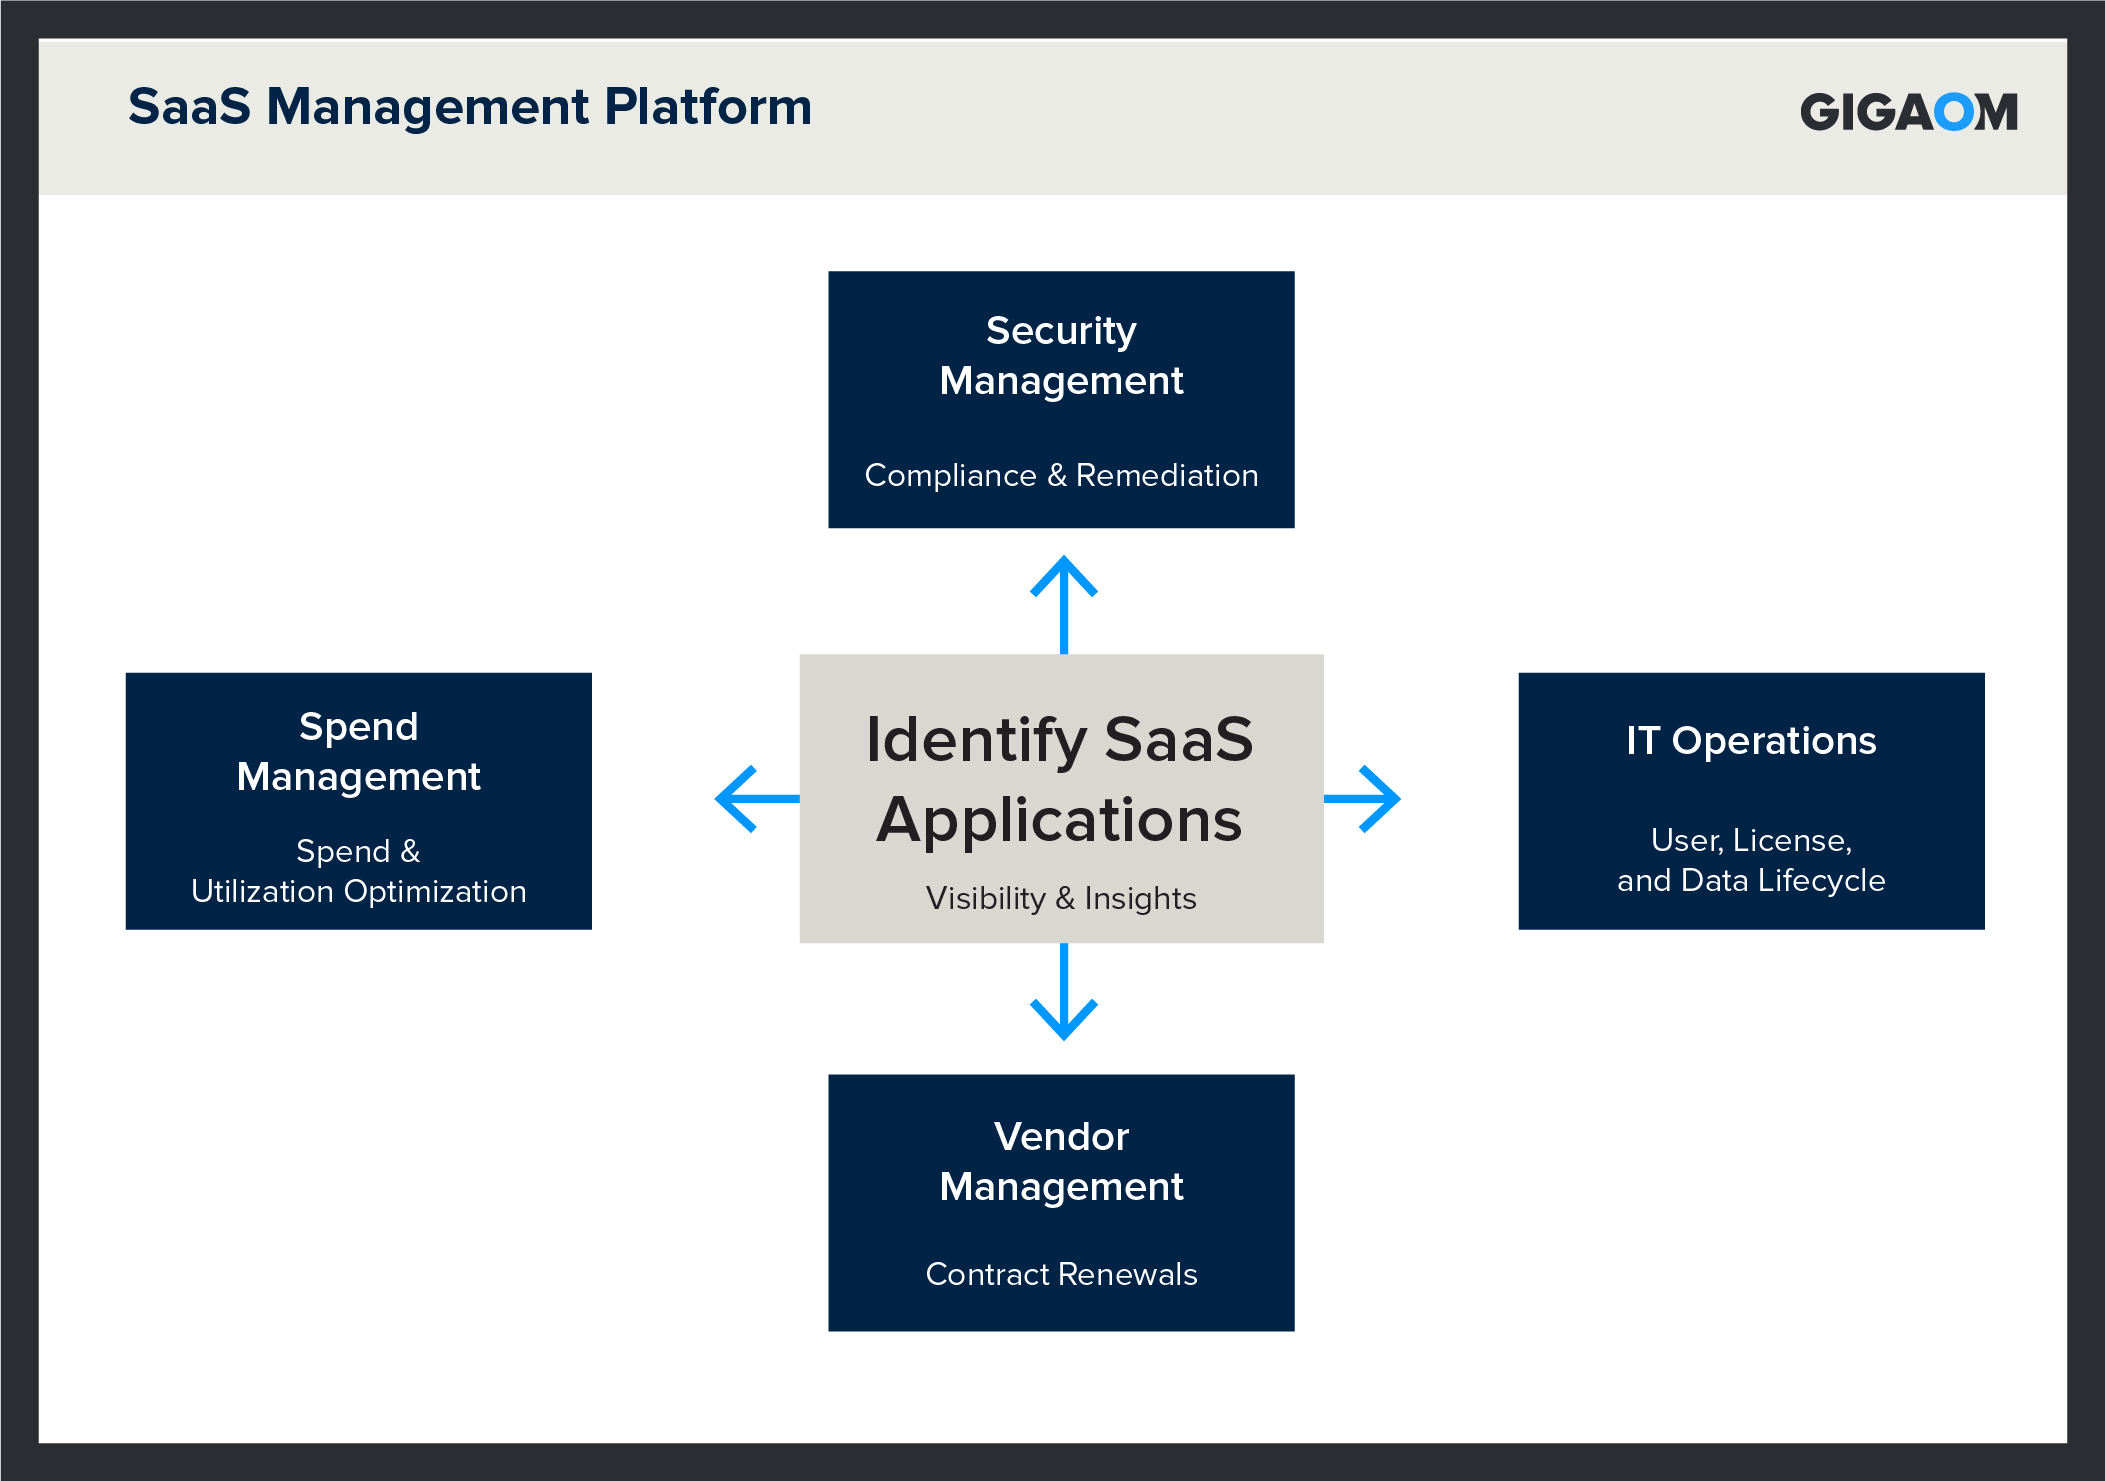Click the SaaS Management Platform title
The height and width of the screenshot is (1481, 2105).
pos(470,107)
